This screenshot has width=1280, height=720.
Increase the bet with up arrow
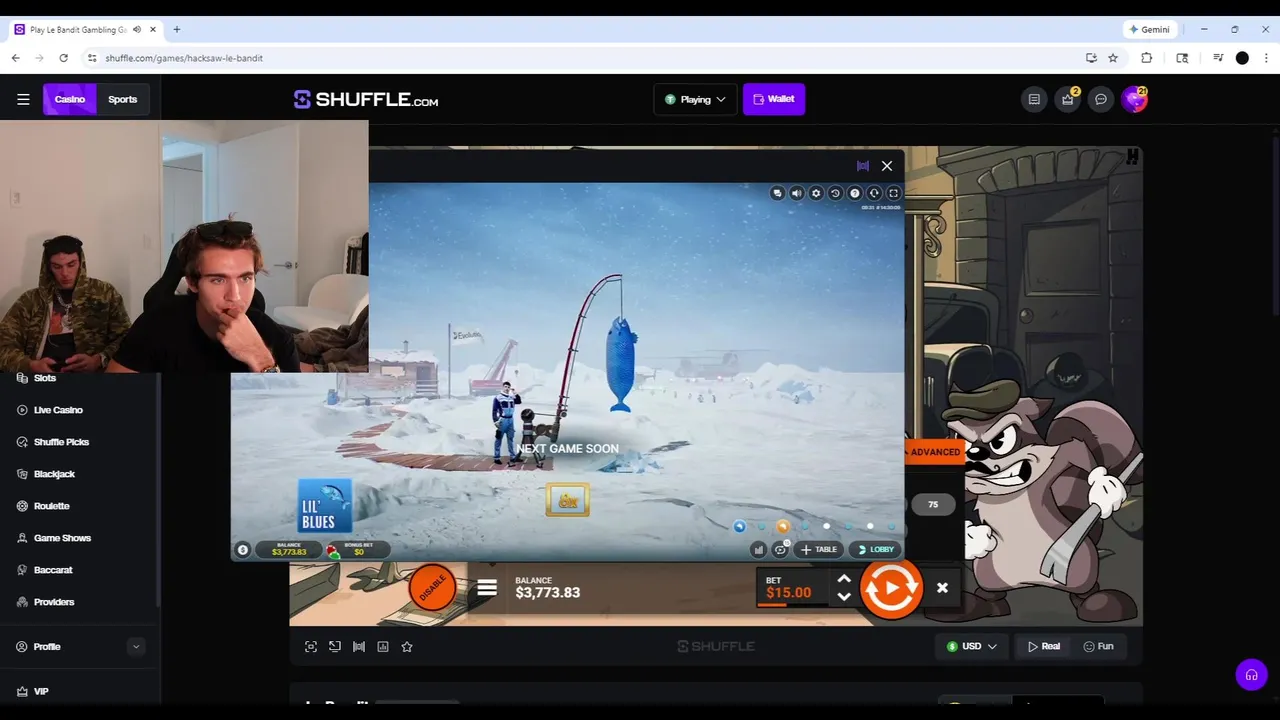844,579
